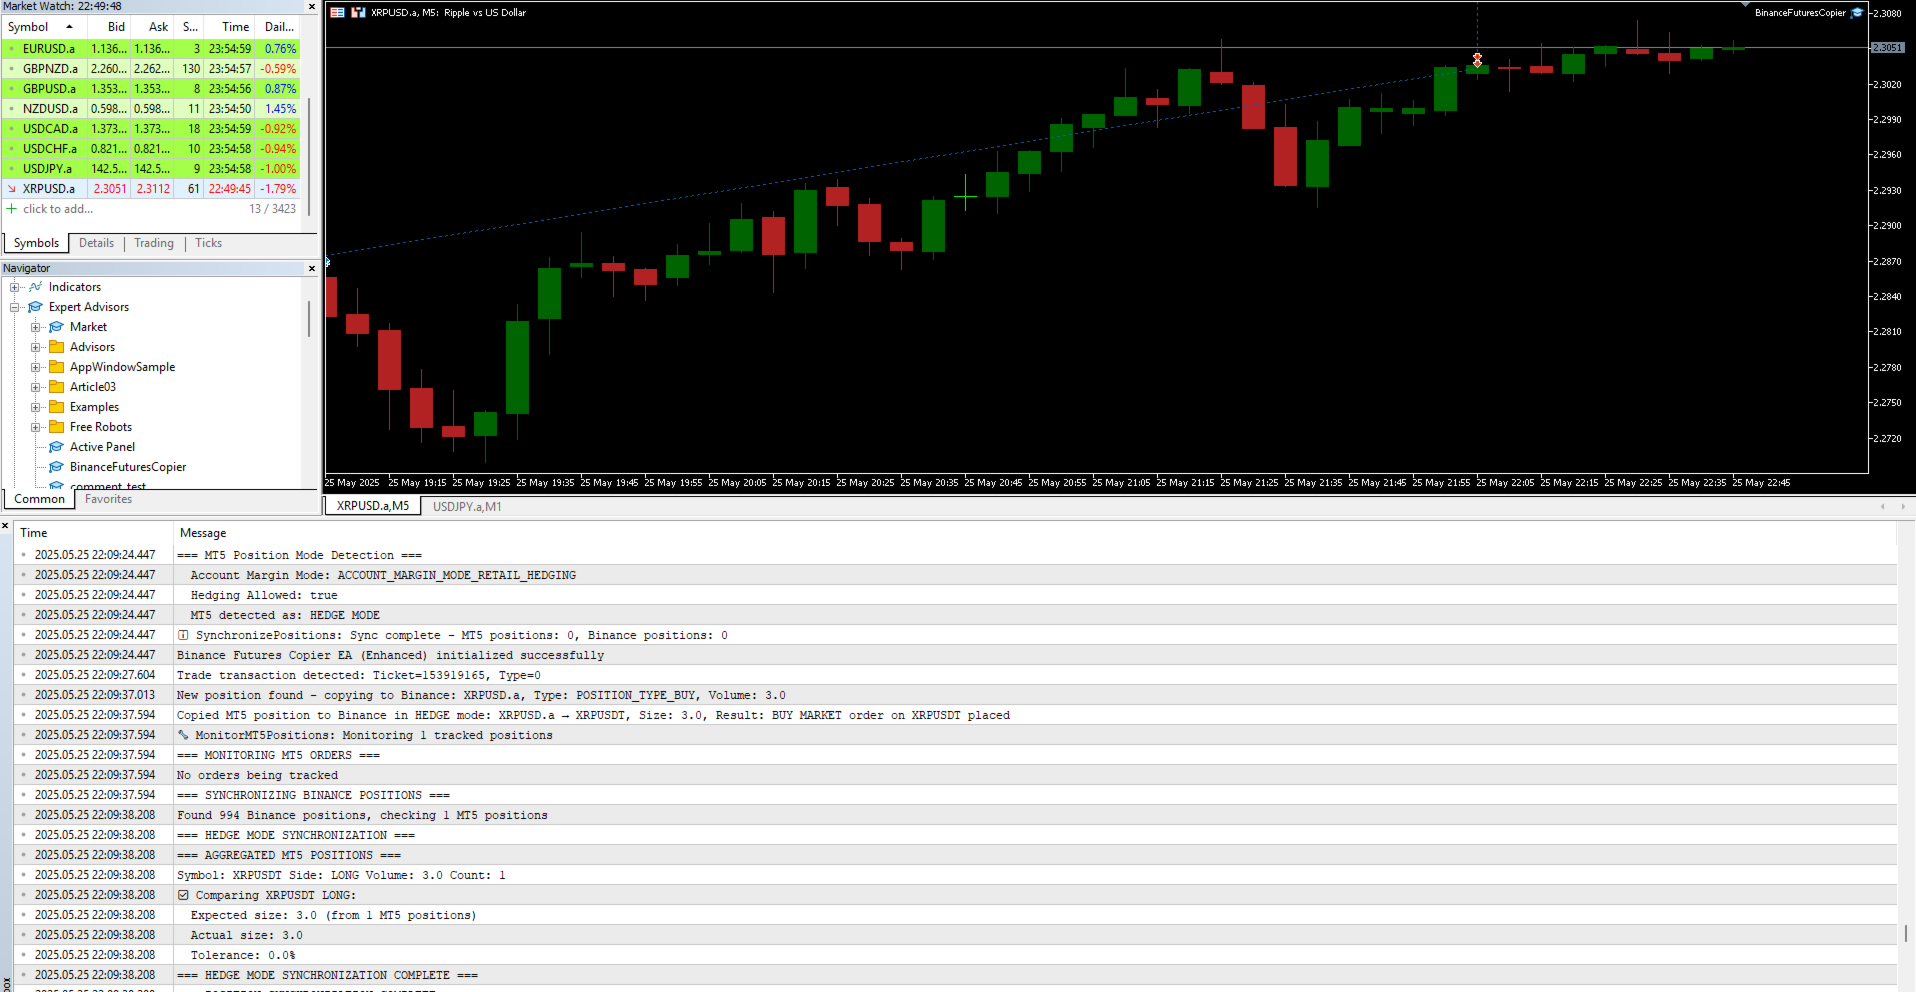Viewport: 1916px width, 992px height.
Task: Close the Navigator panel
Action: 311,268
